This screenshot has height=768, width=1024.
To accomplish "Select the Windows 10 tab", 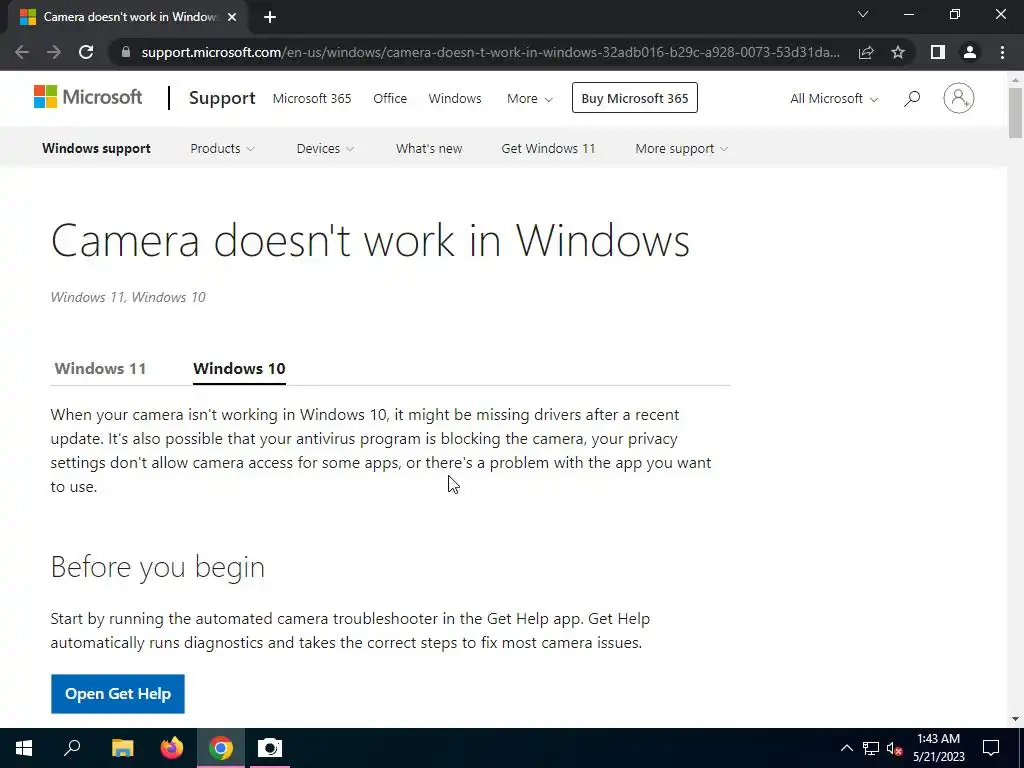I will [239, 368].
